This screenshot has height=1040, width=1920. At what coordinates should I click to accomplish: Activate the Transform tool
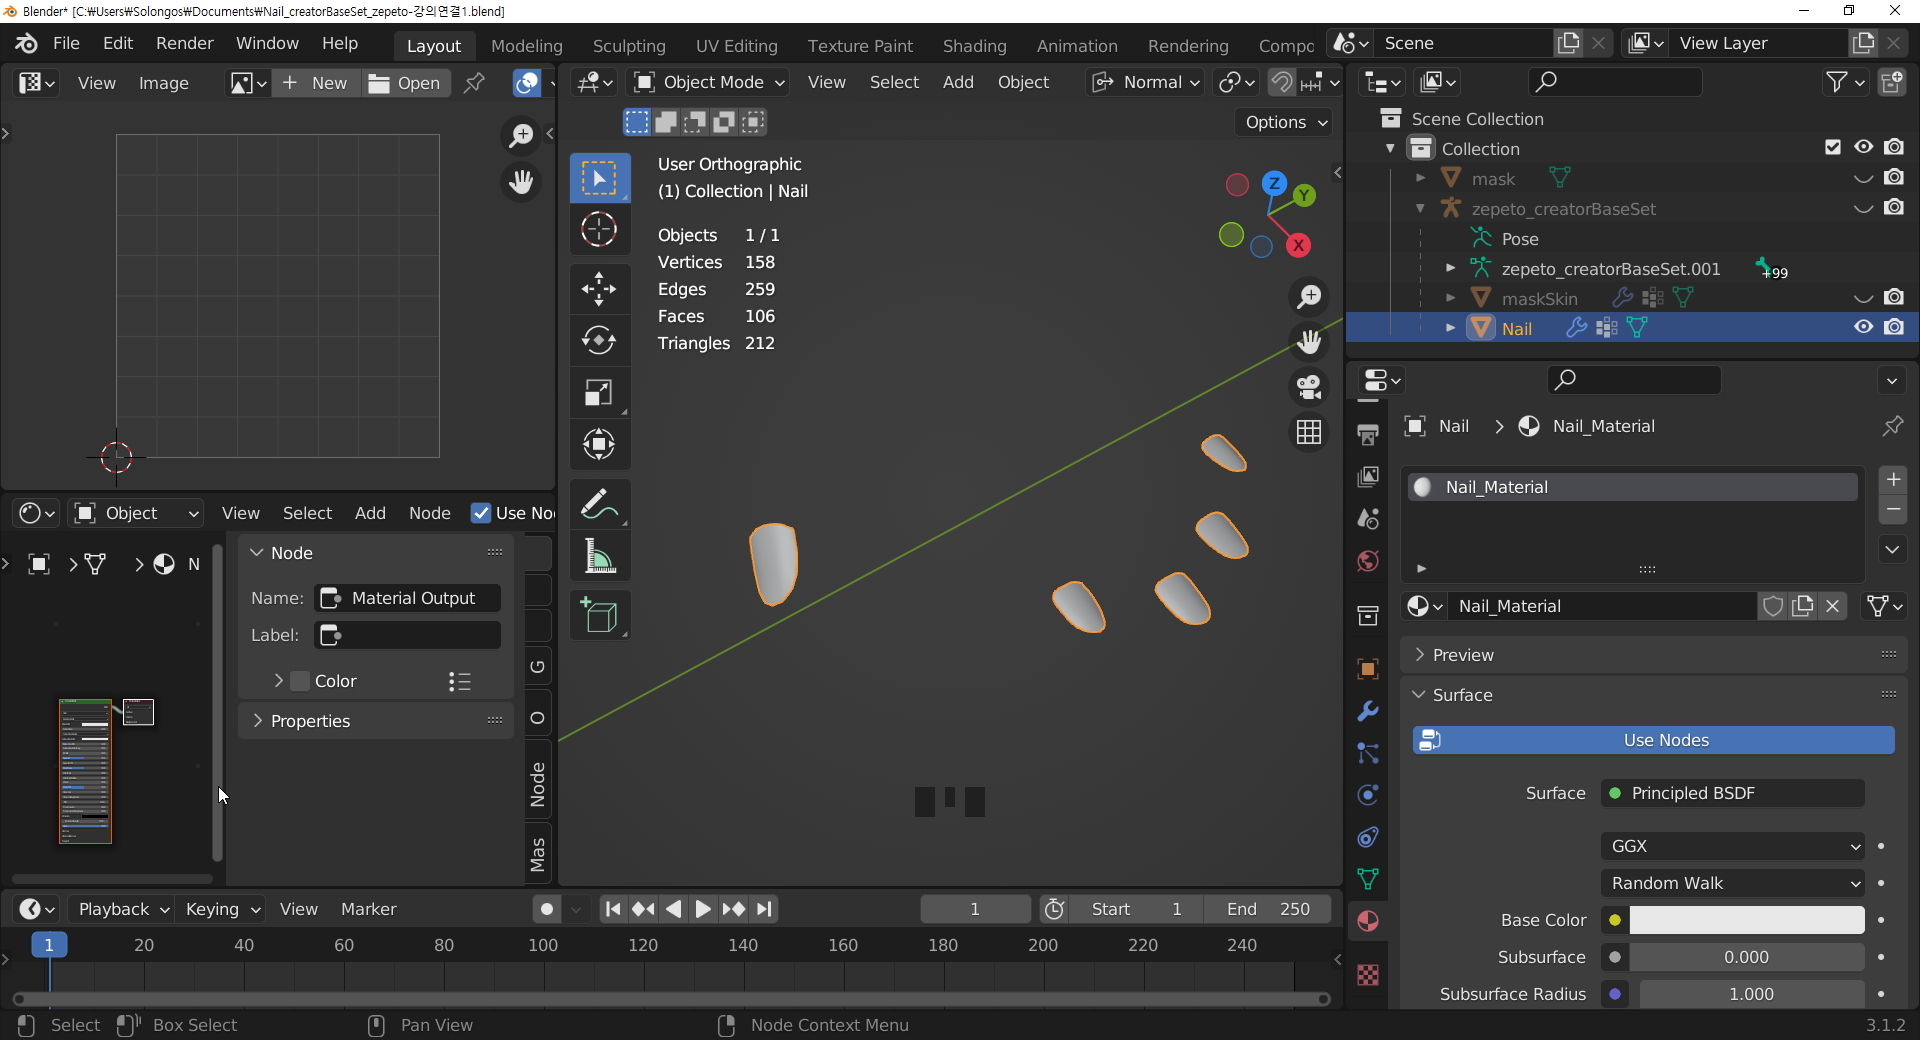pyautogui.click(x=599, y=445)
